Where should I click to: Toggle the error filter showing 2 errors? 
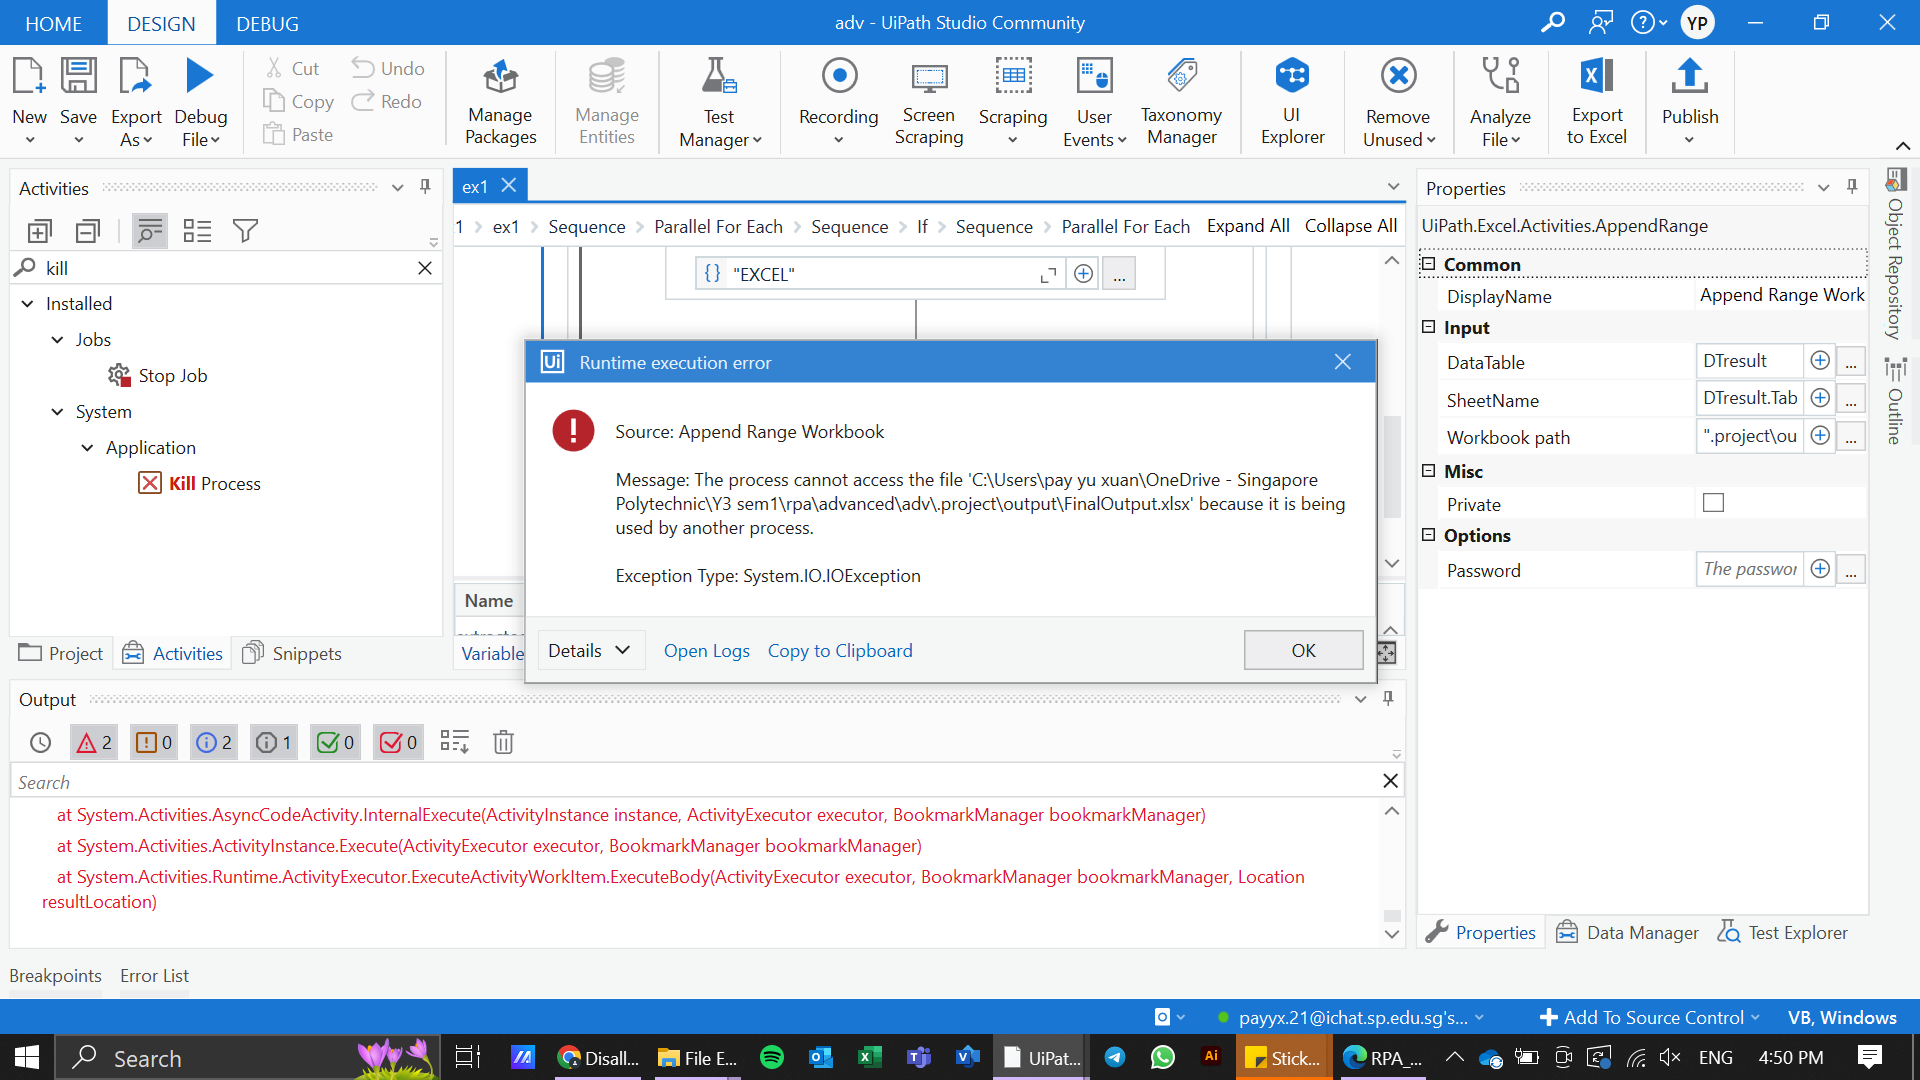[x=94, y=742]
